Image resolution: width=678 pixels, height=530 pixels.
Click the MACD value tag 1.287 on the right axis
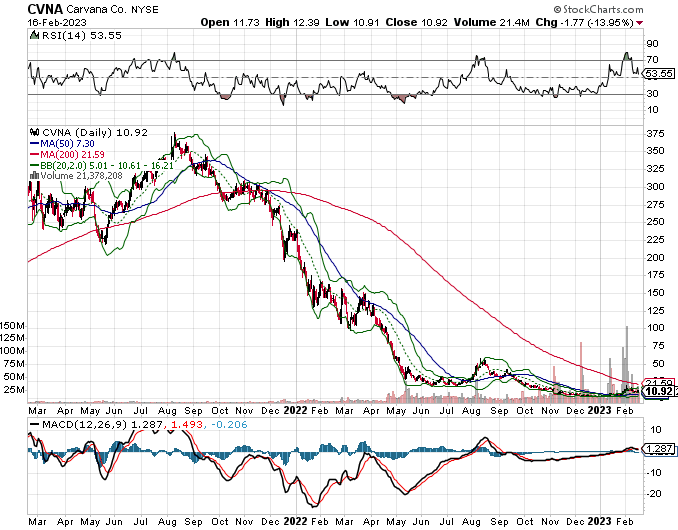click(x=659, y=449)
